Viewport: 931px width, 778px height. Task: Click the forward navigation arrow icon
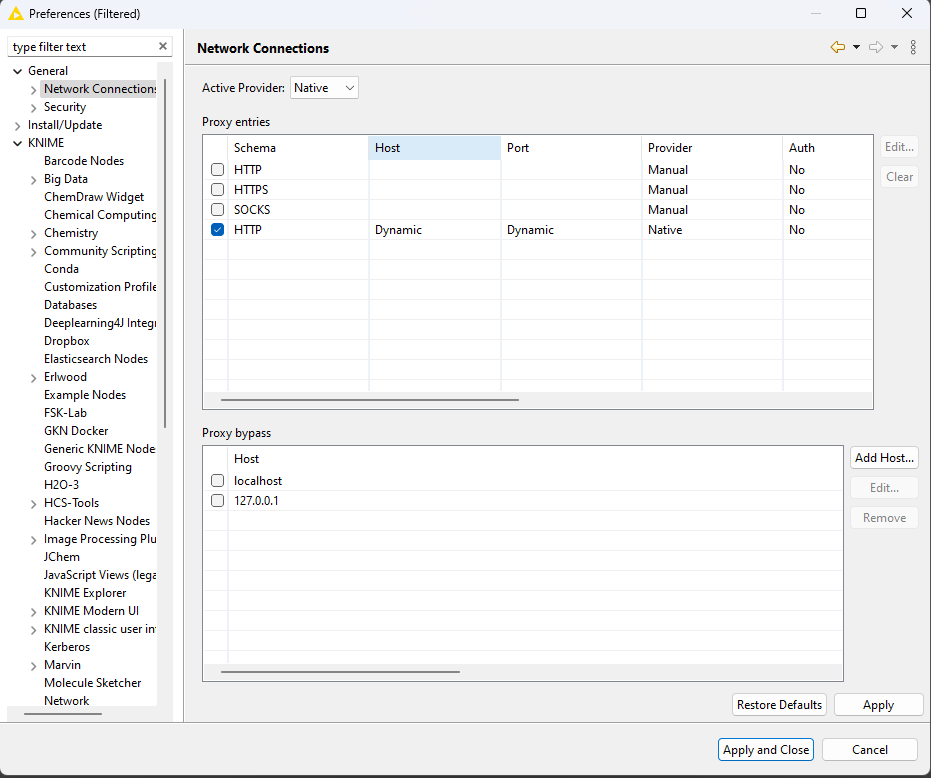[875, 48]
